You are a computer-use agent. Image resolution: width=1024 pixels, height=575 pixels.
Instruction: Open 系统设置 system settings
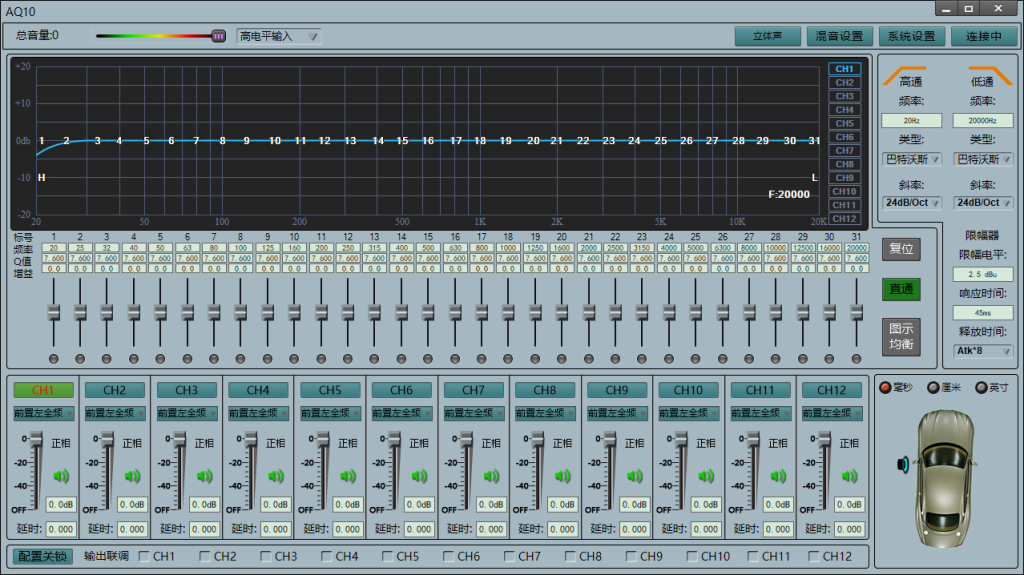click(912, 37)
